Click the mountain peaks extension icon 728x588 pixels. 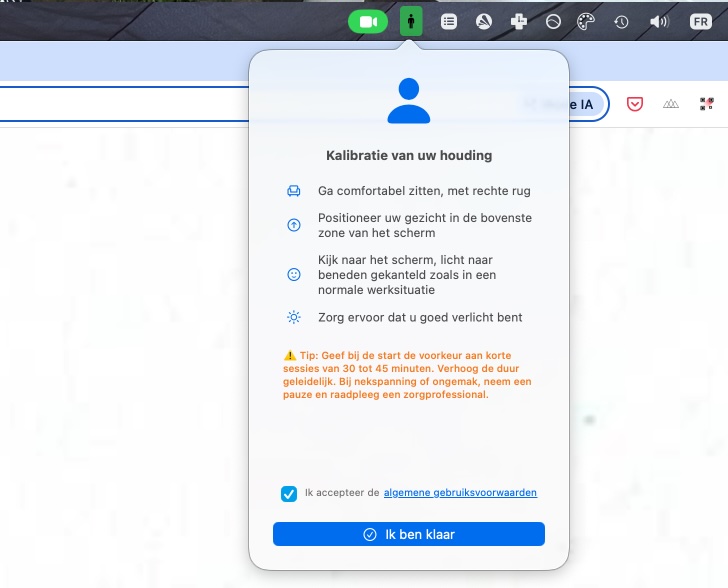670,104
